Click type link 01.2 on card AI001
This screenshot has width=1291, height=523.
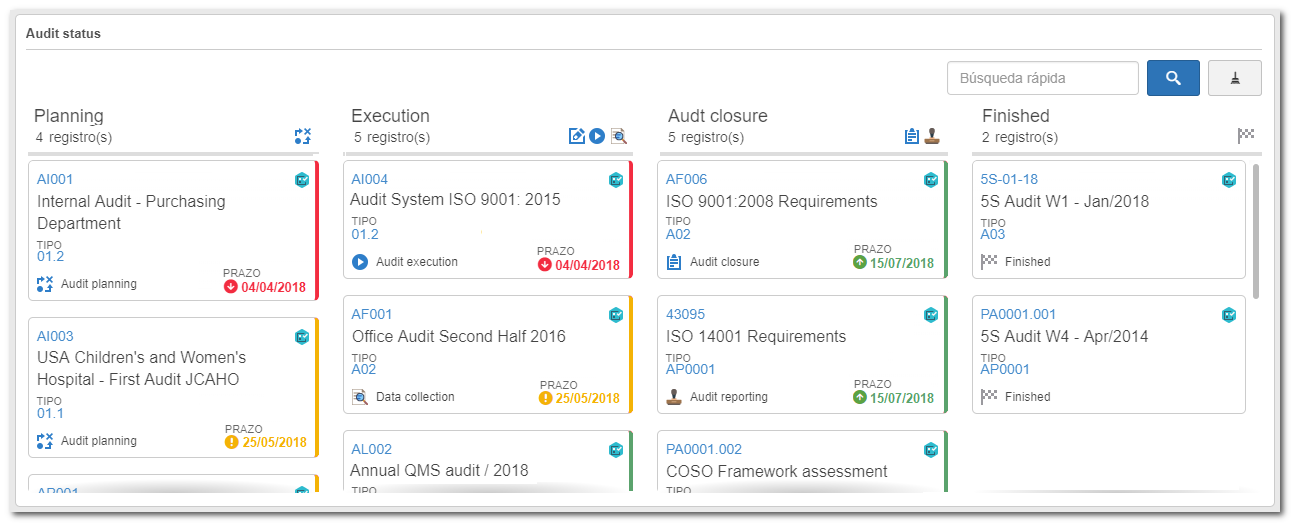click(x=50, y=257)
